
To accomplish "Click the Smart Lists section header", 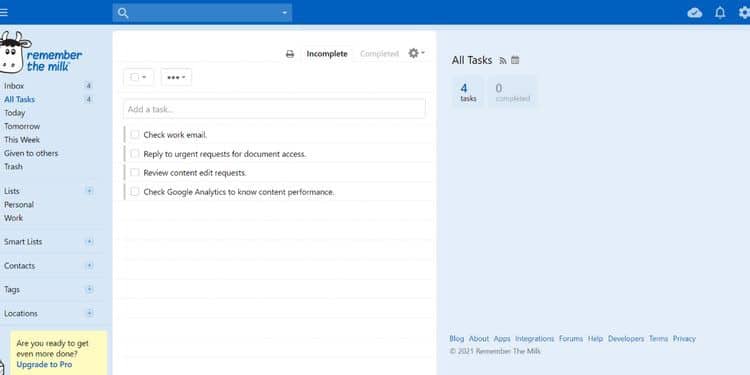I will tap(23, 242).
